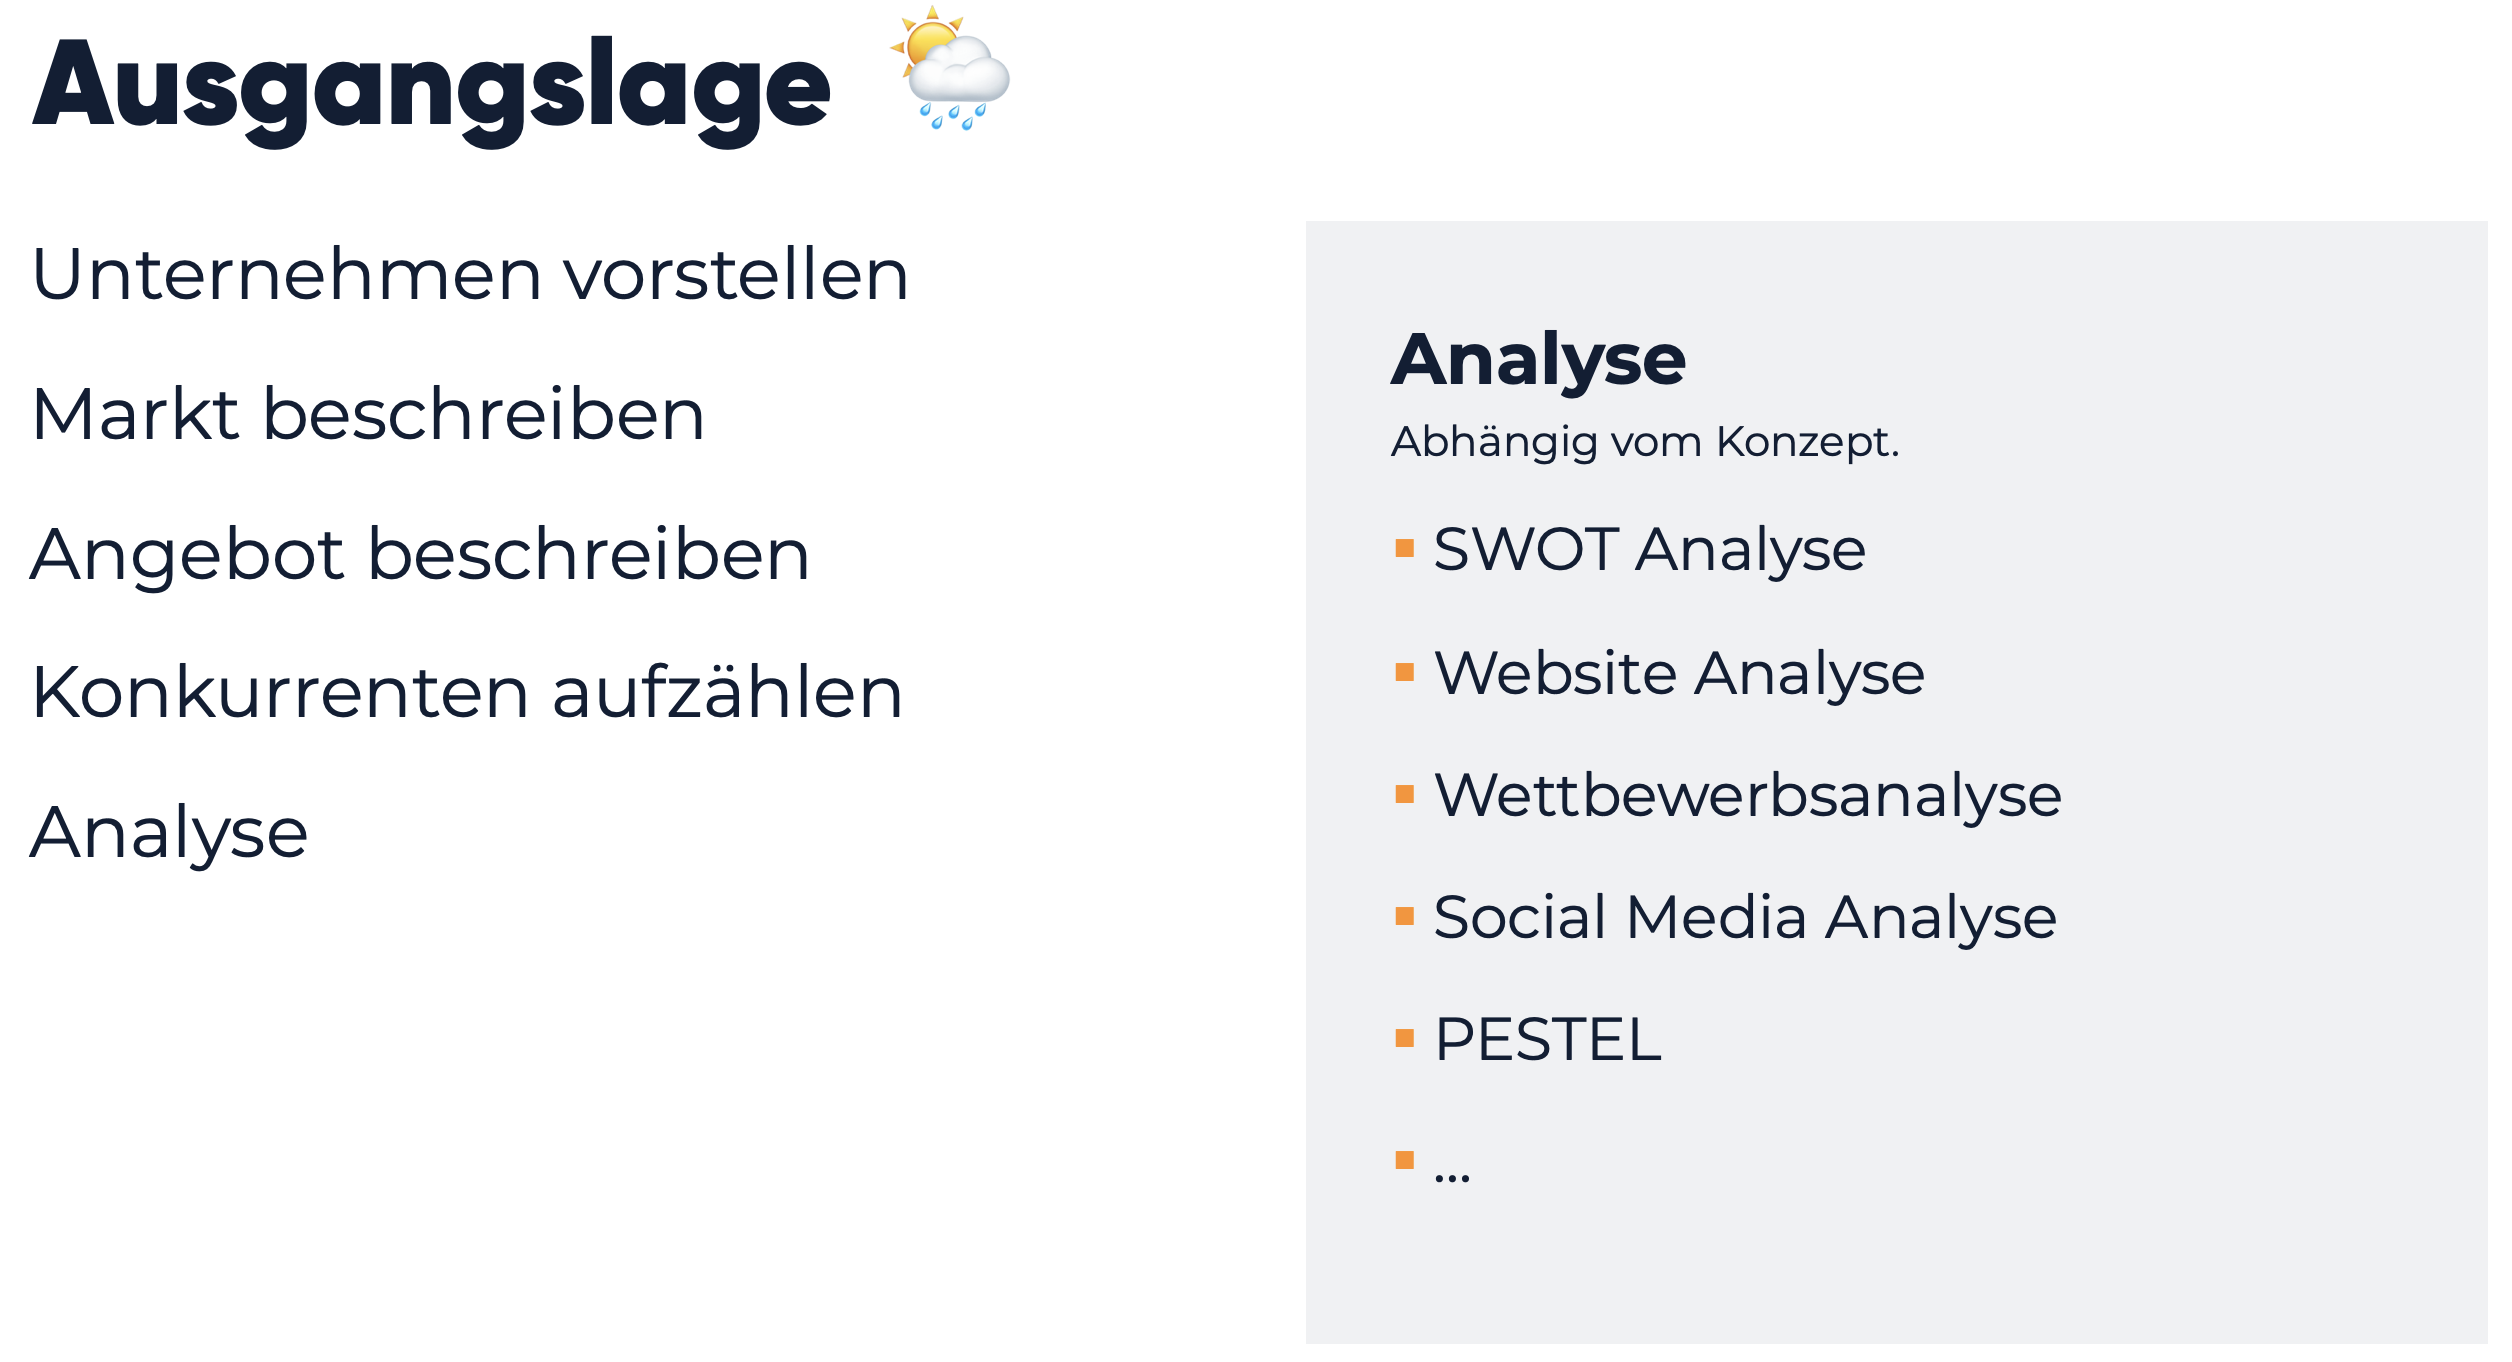2512x1362 pixels.
Task: Click the SWOT Analyse list entry
Action: 1649,550
